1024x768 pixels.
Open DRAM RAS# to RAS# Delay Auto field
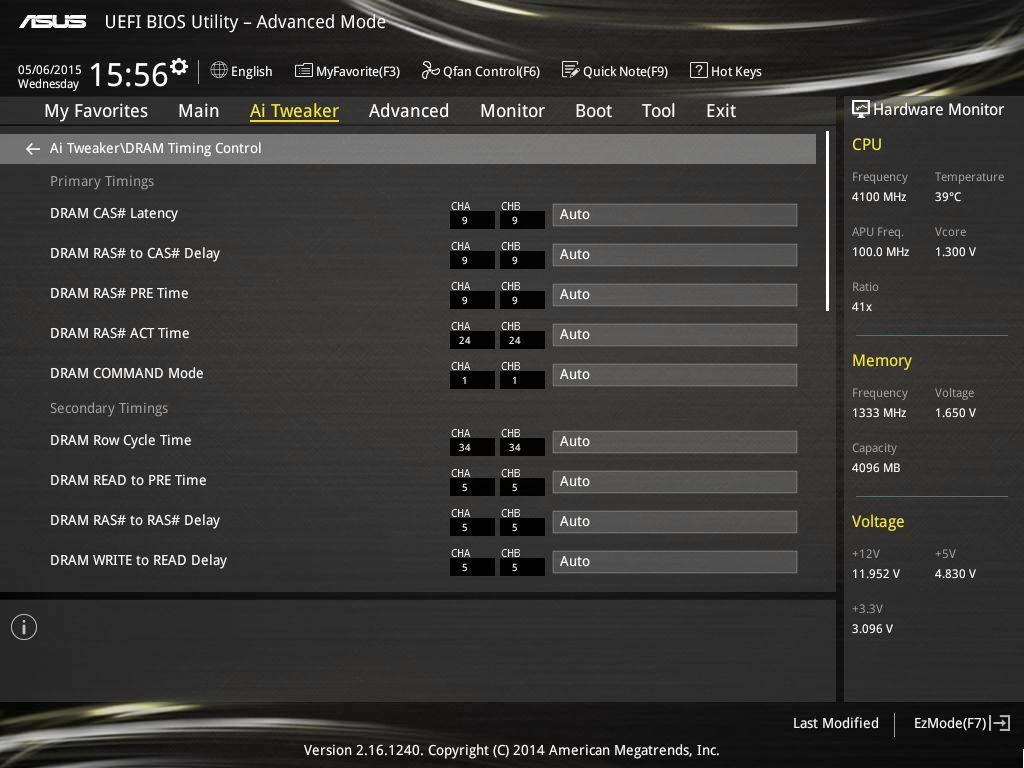[675, 522]
